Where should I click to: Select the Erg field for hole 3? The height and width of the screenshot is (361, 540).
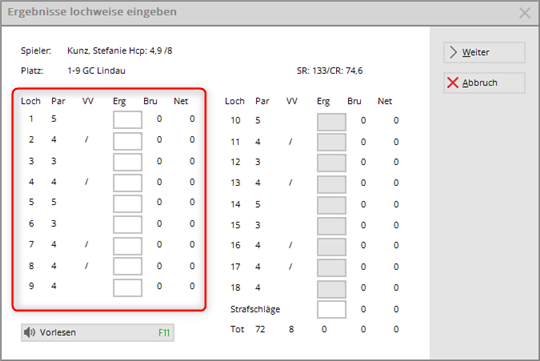(x=127, y=162)
